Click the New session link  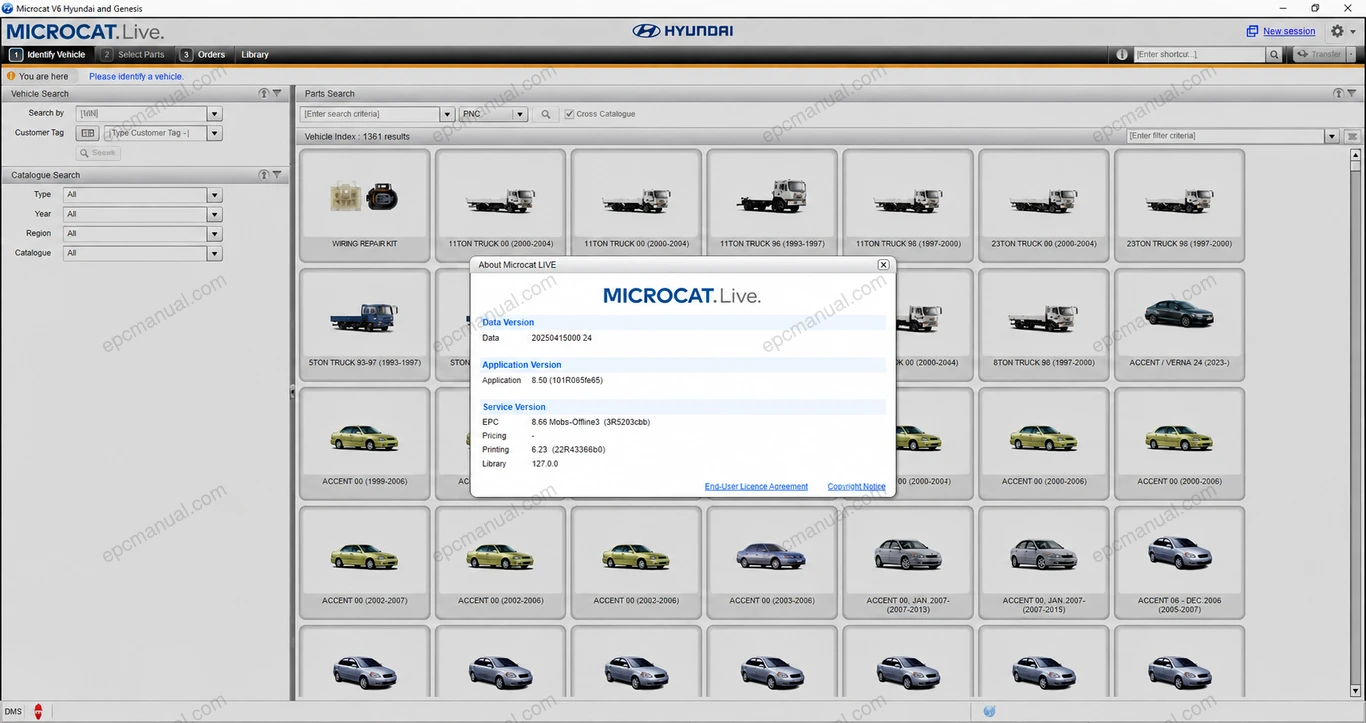(1289, 31)
